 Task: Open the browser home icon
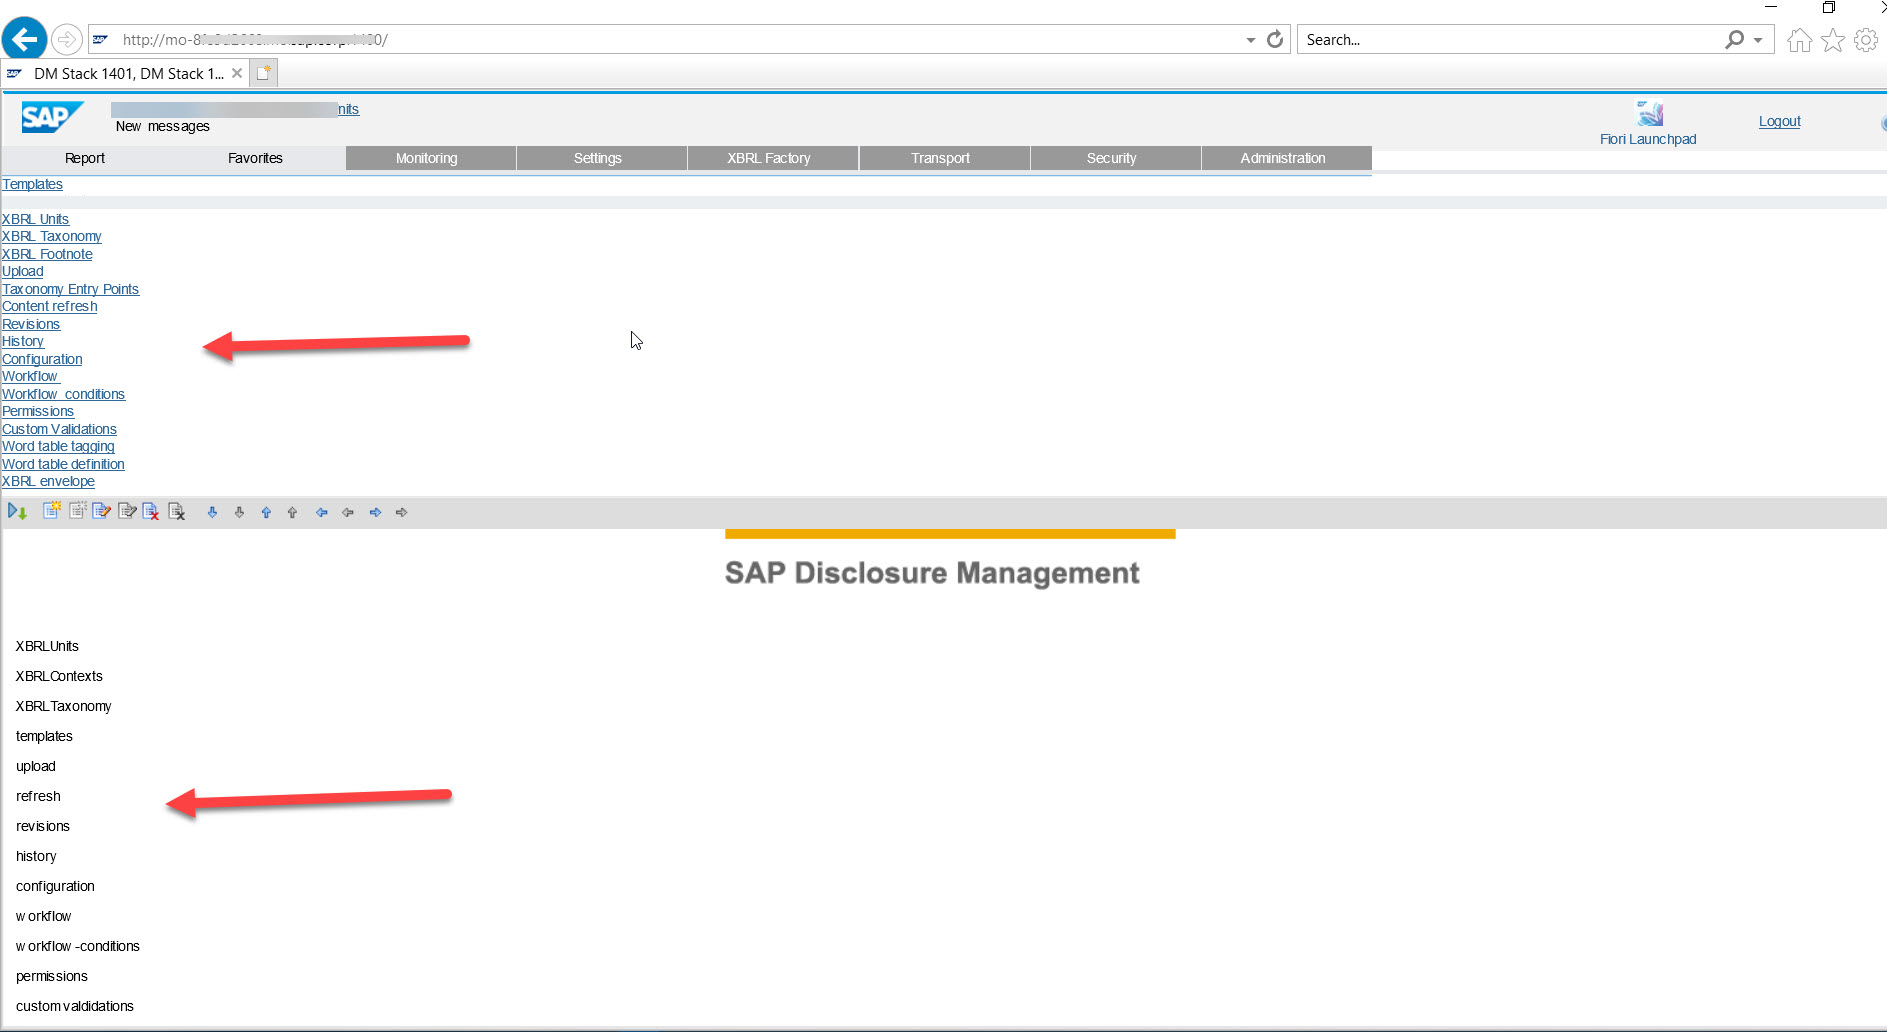click(x=1799, y=40)
